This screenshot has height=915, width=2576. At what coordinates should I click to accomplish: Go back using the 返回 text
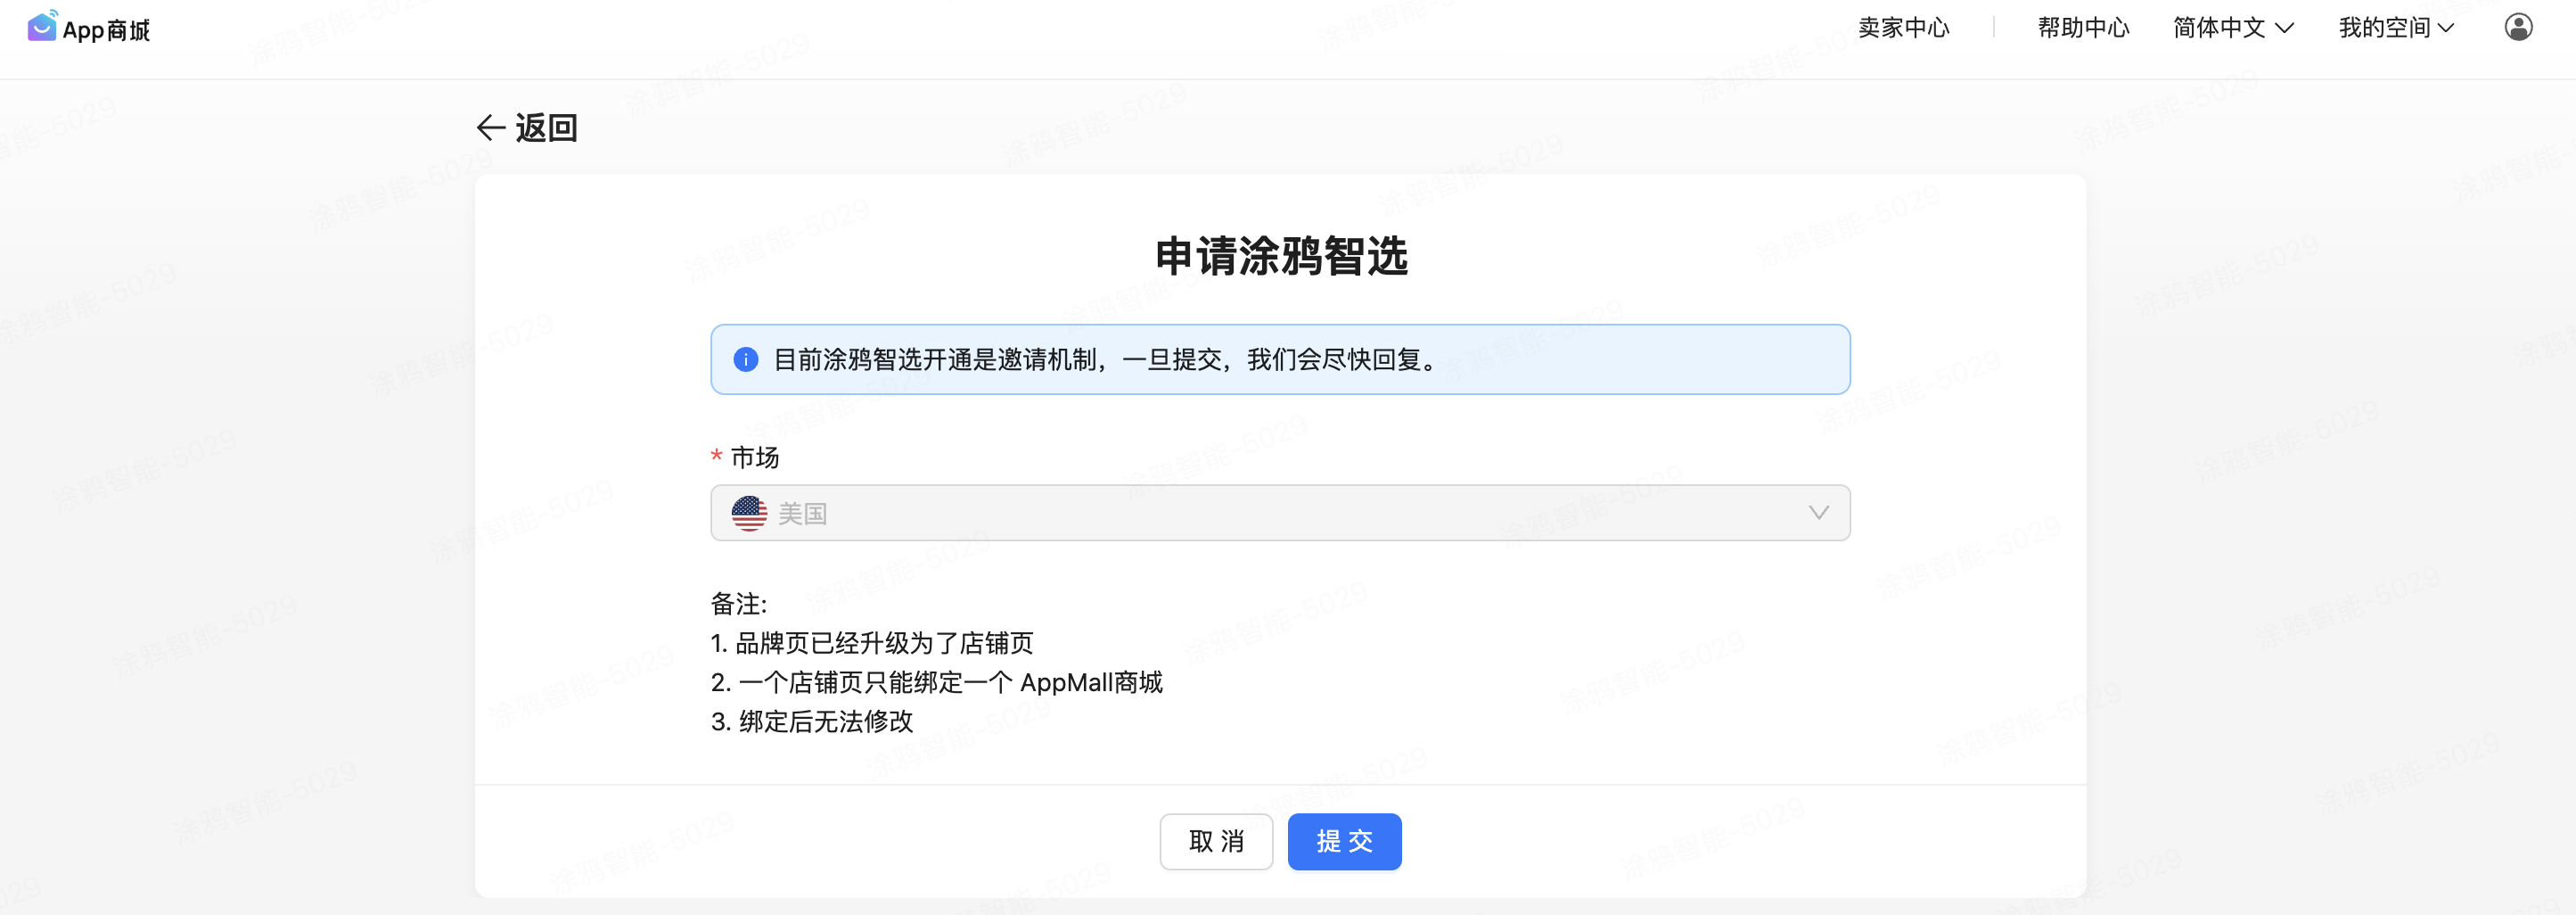click(546, 128)
